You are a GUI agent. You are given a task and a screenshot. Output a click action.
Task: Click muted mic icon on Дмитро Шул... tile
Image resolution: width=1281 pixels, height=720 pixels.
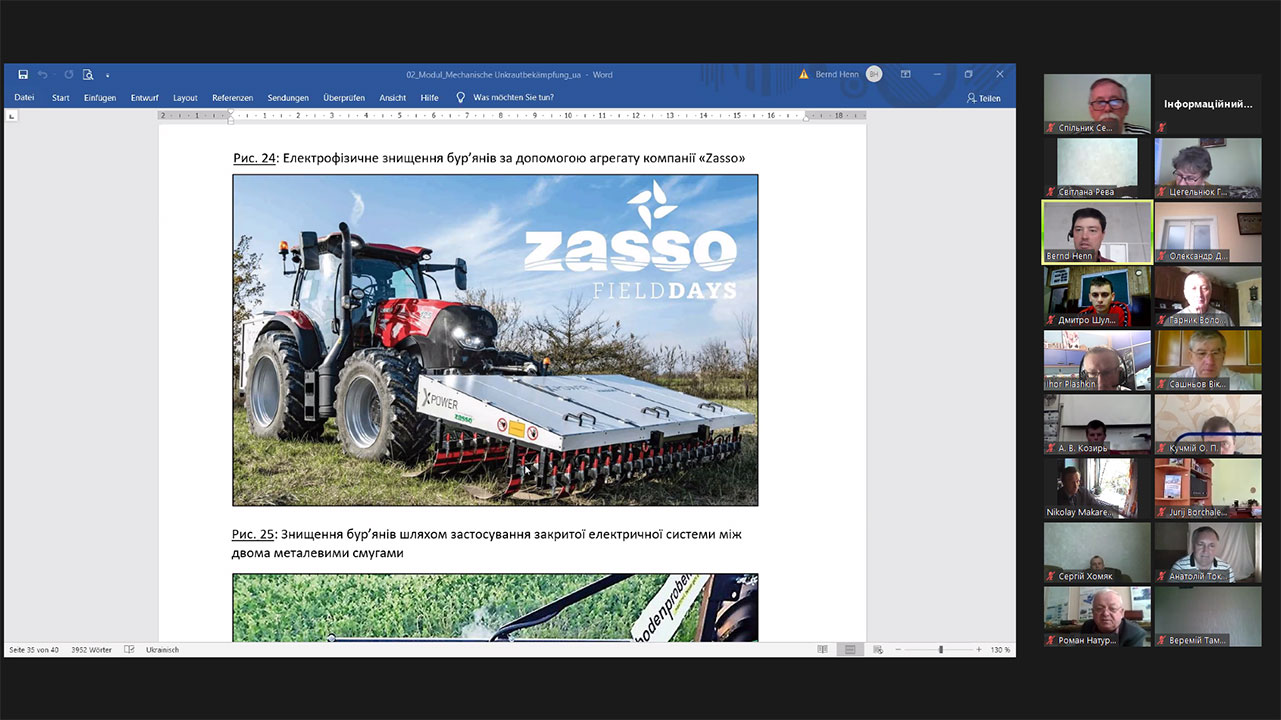(x=1051, y=320)
